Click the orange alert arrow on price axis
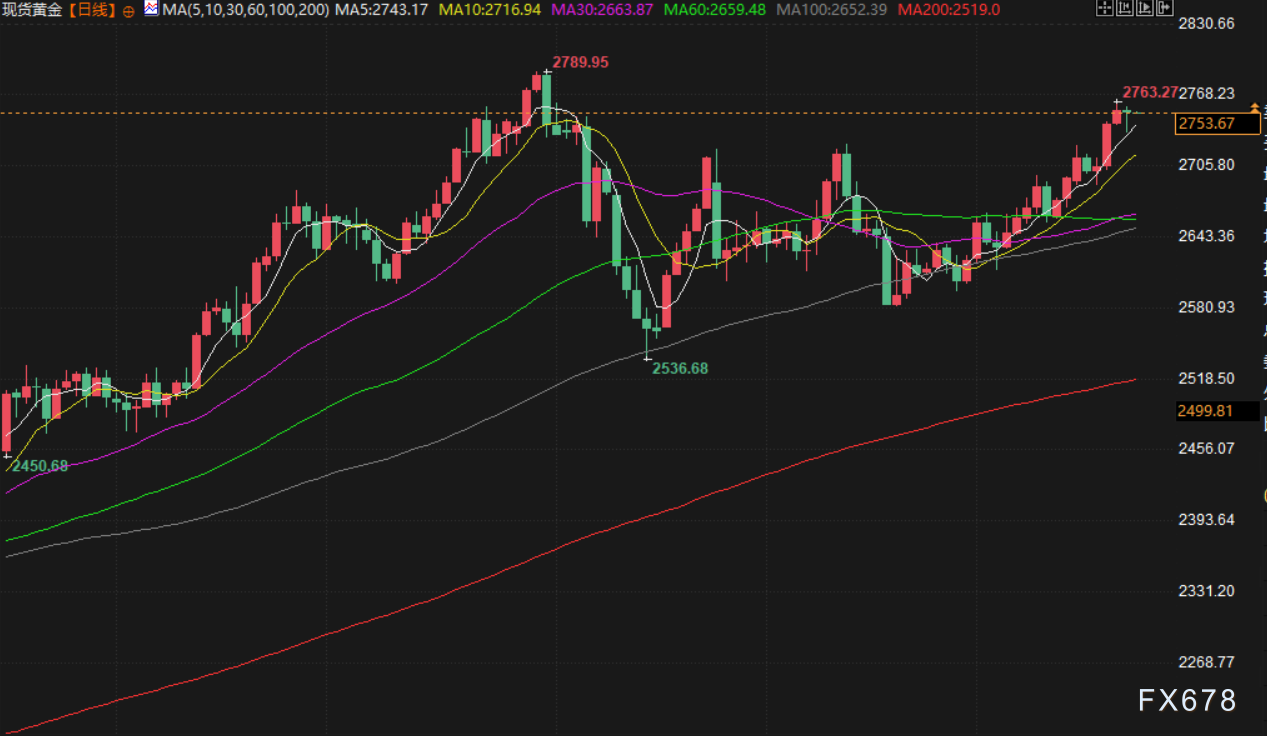Screen dimensions: 1267x736 point(1254,107)
